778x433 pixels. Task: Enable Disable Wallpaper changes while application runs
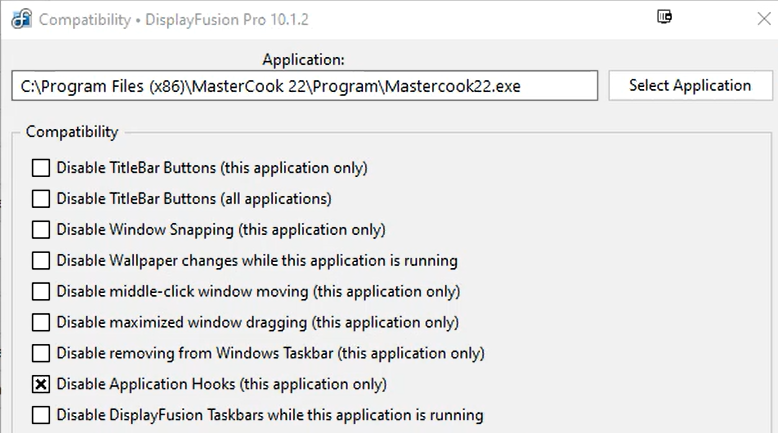tap(41, 260)
